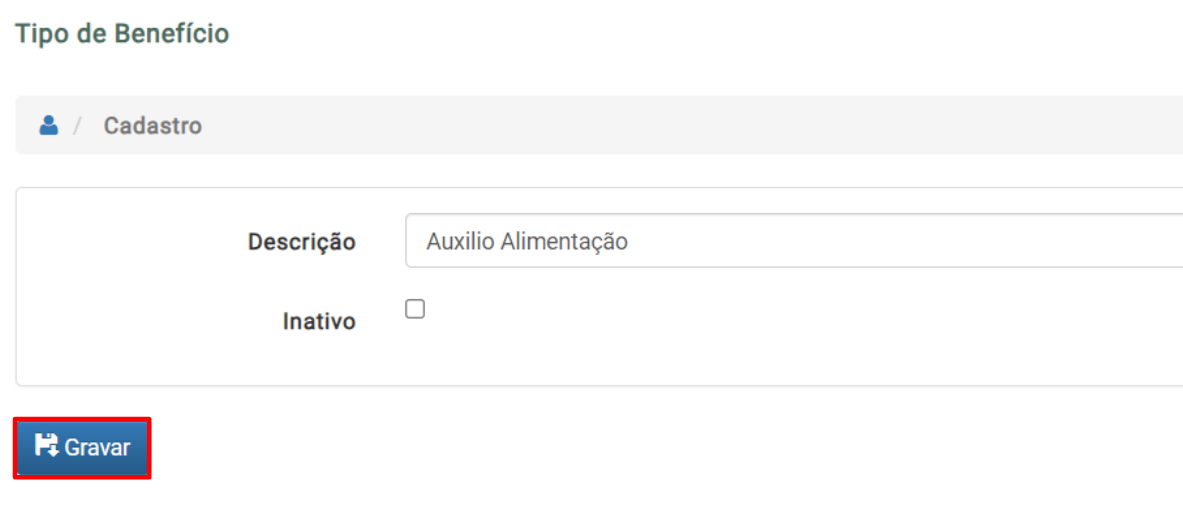The height and width of the screenshot is (507, 1183).
Task: Place cursor at end of Descrição field
Action: click(905, 241)
